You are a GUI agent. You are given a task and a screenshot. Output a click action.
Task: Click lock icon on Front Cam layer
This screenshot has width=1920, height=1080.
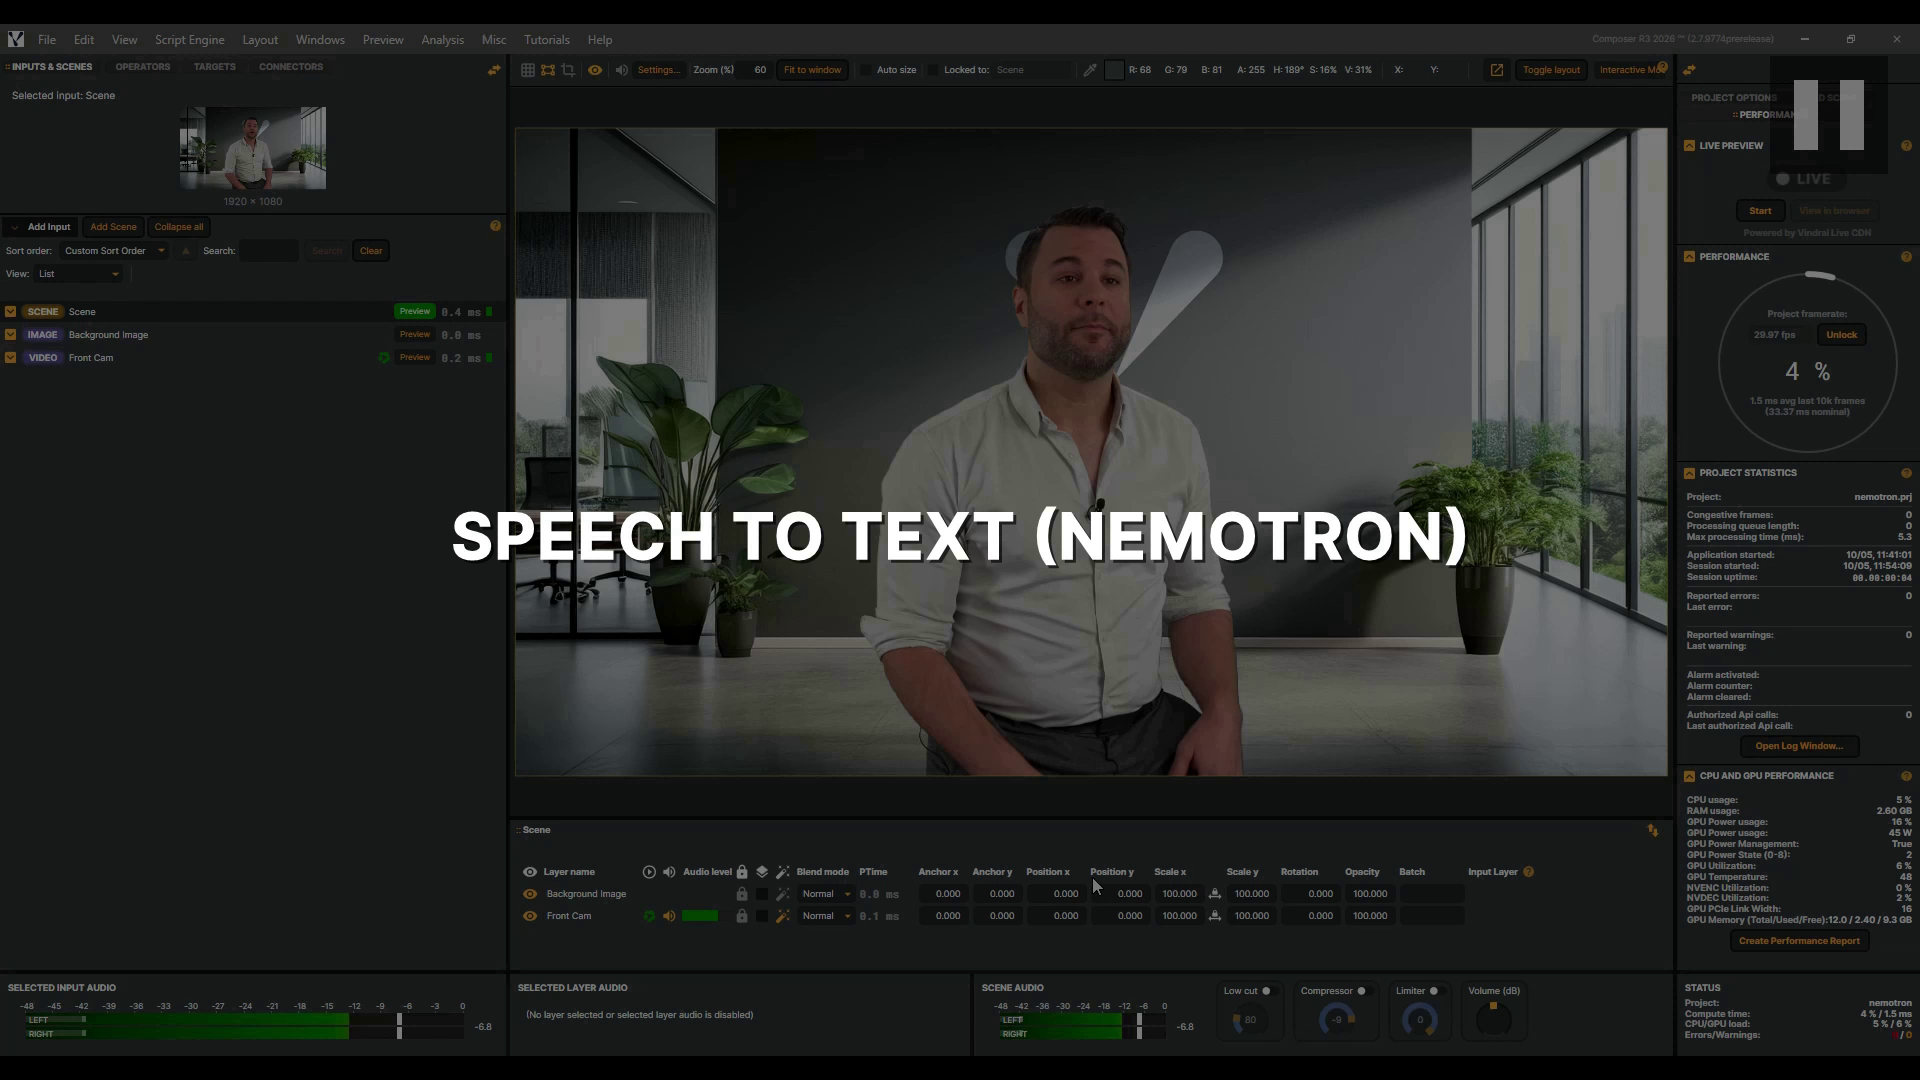742,916
